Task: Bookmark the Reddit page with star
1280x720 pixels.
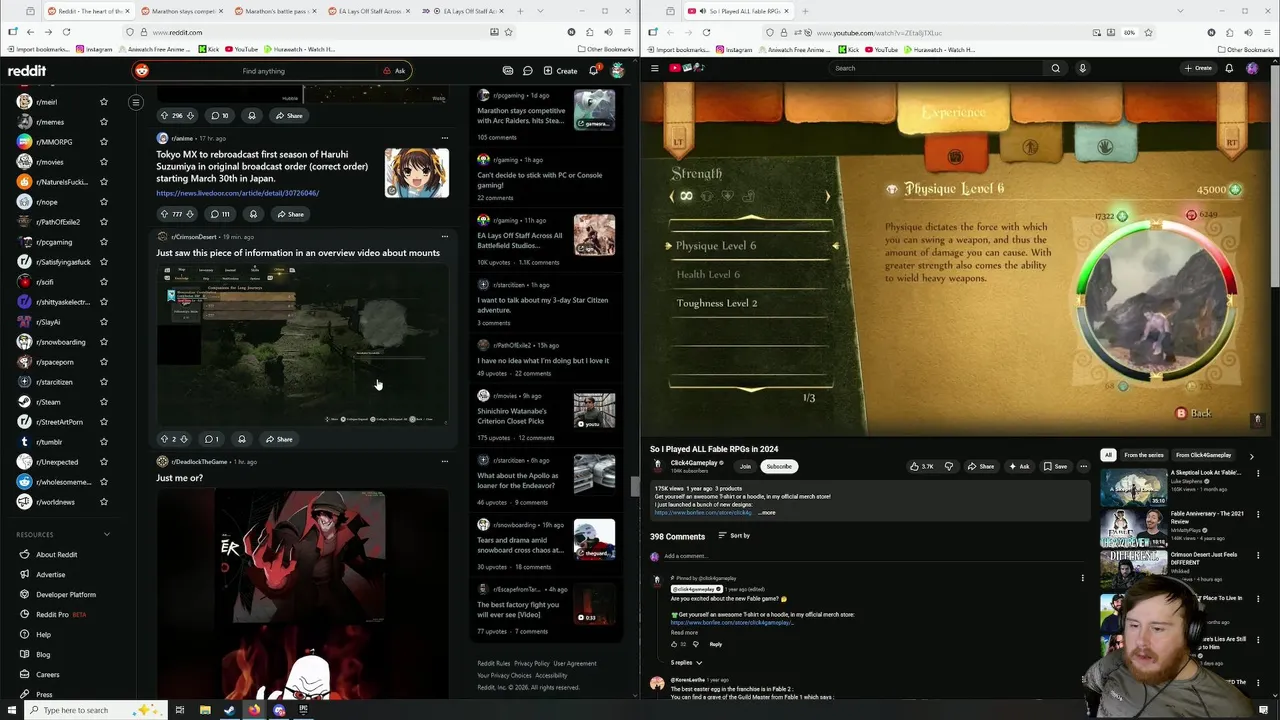Action: click(x=508, y=32)
